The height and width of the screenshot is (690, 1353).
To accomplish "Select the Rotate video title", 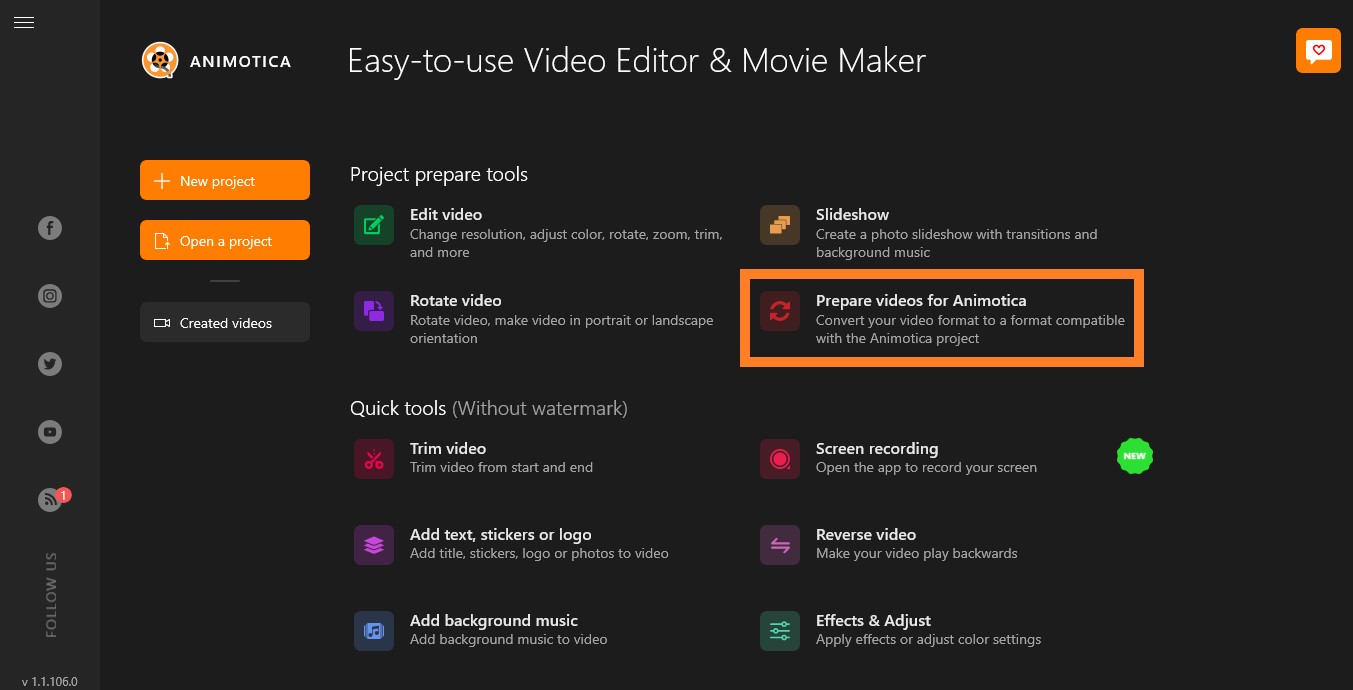I will tap(456, 300).
